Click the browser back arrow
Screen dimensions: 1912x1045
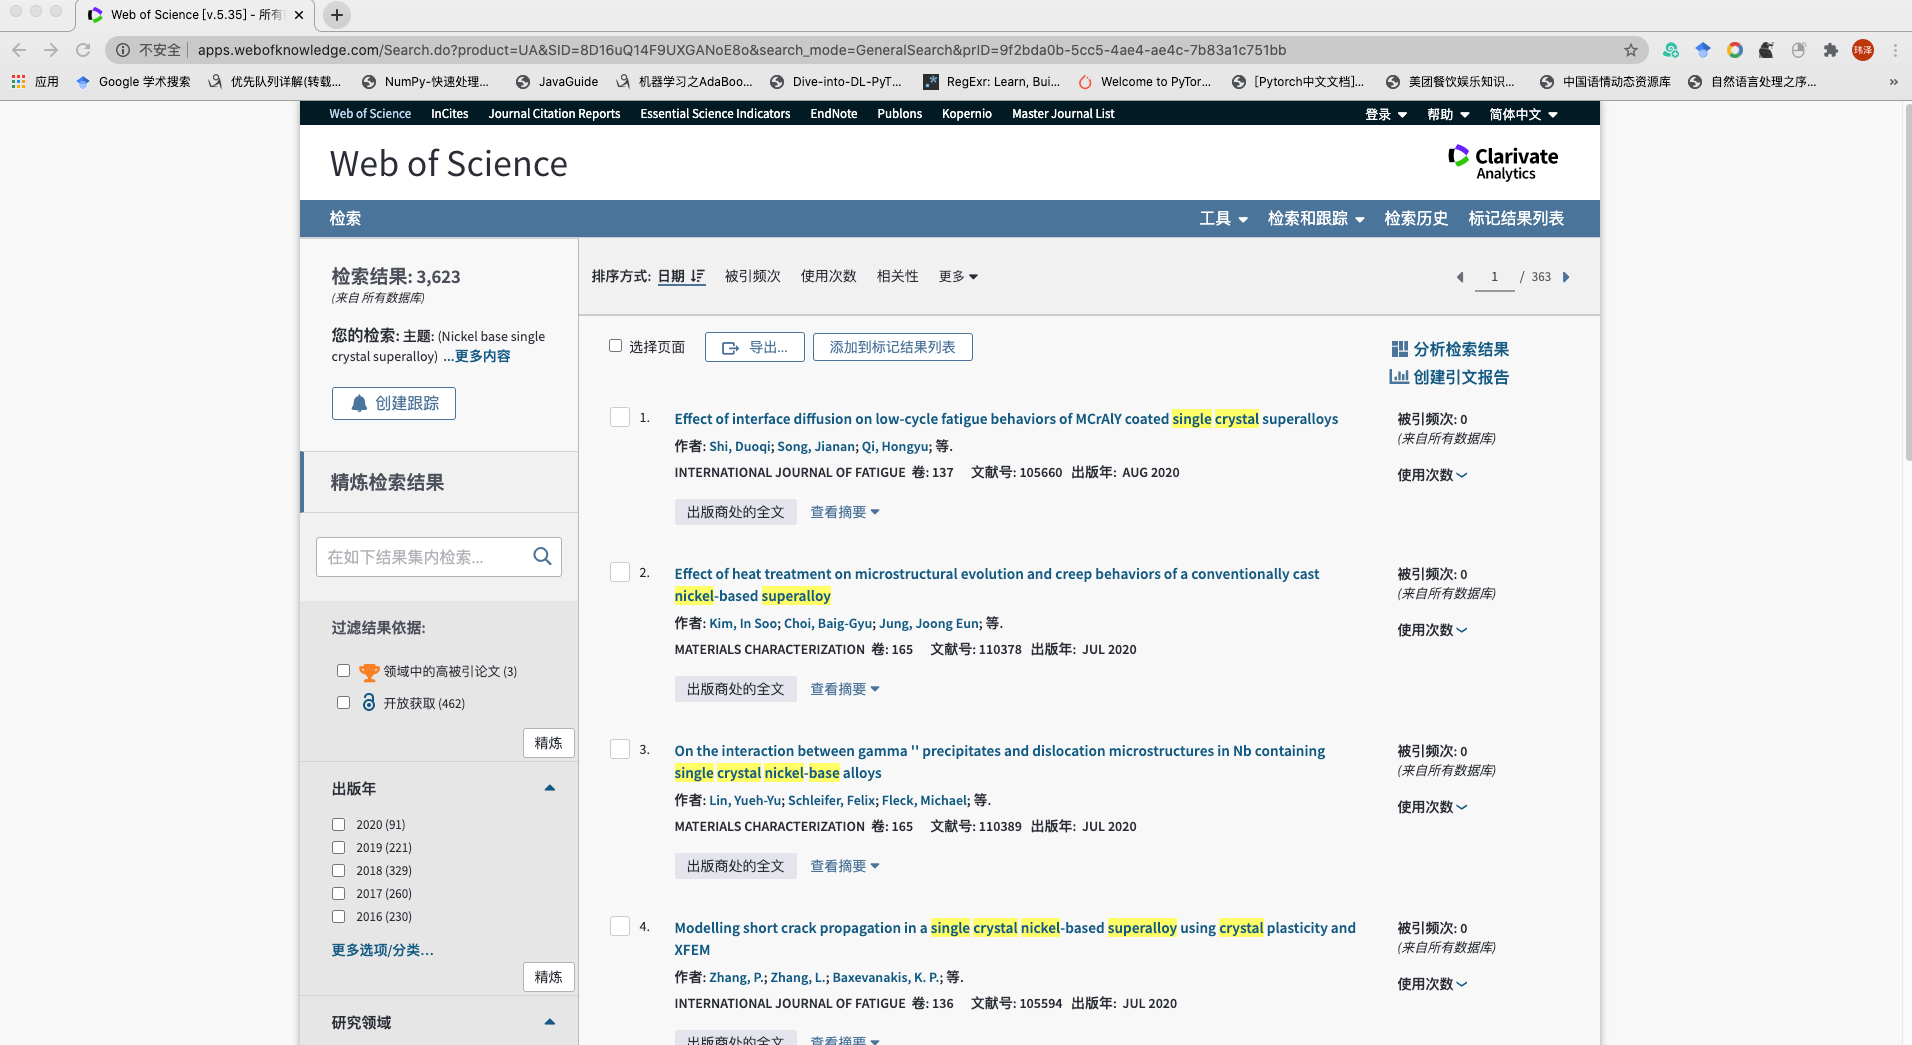tap(19, 50)
